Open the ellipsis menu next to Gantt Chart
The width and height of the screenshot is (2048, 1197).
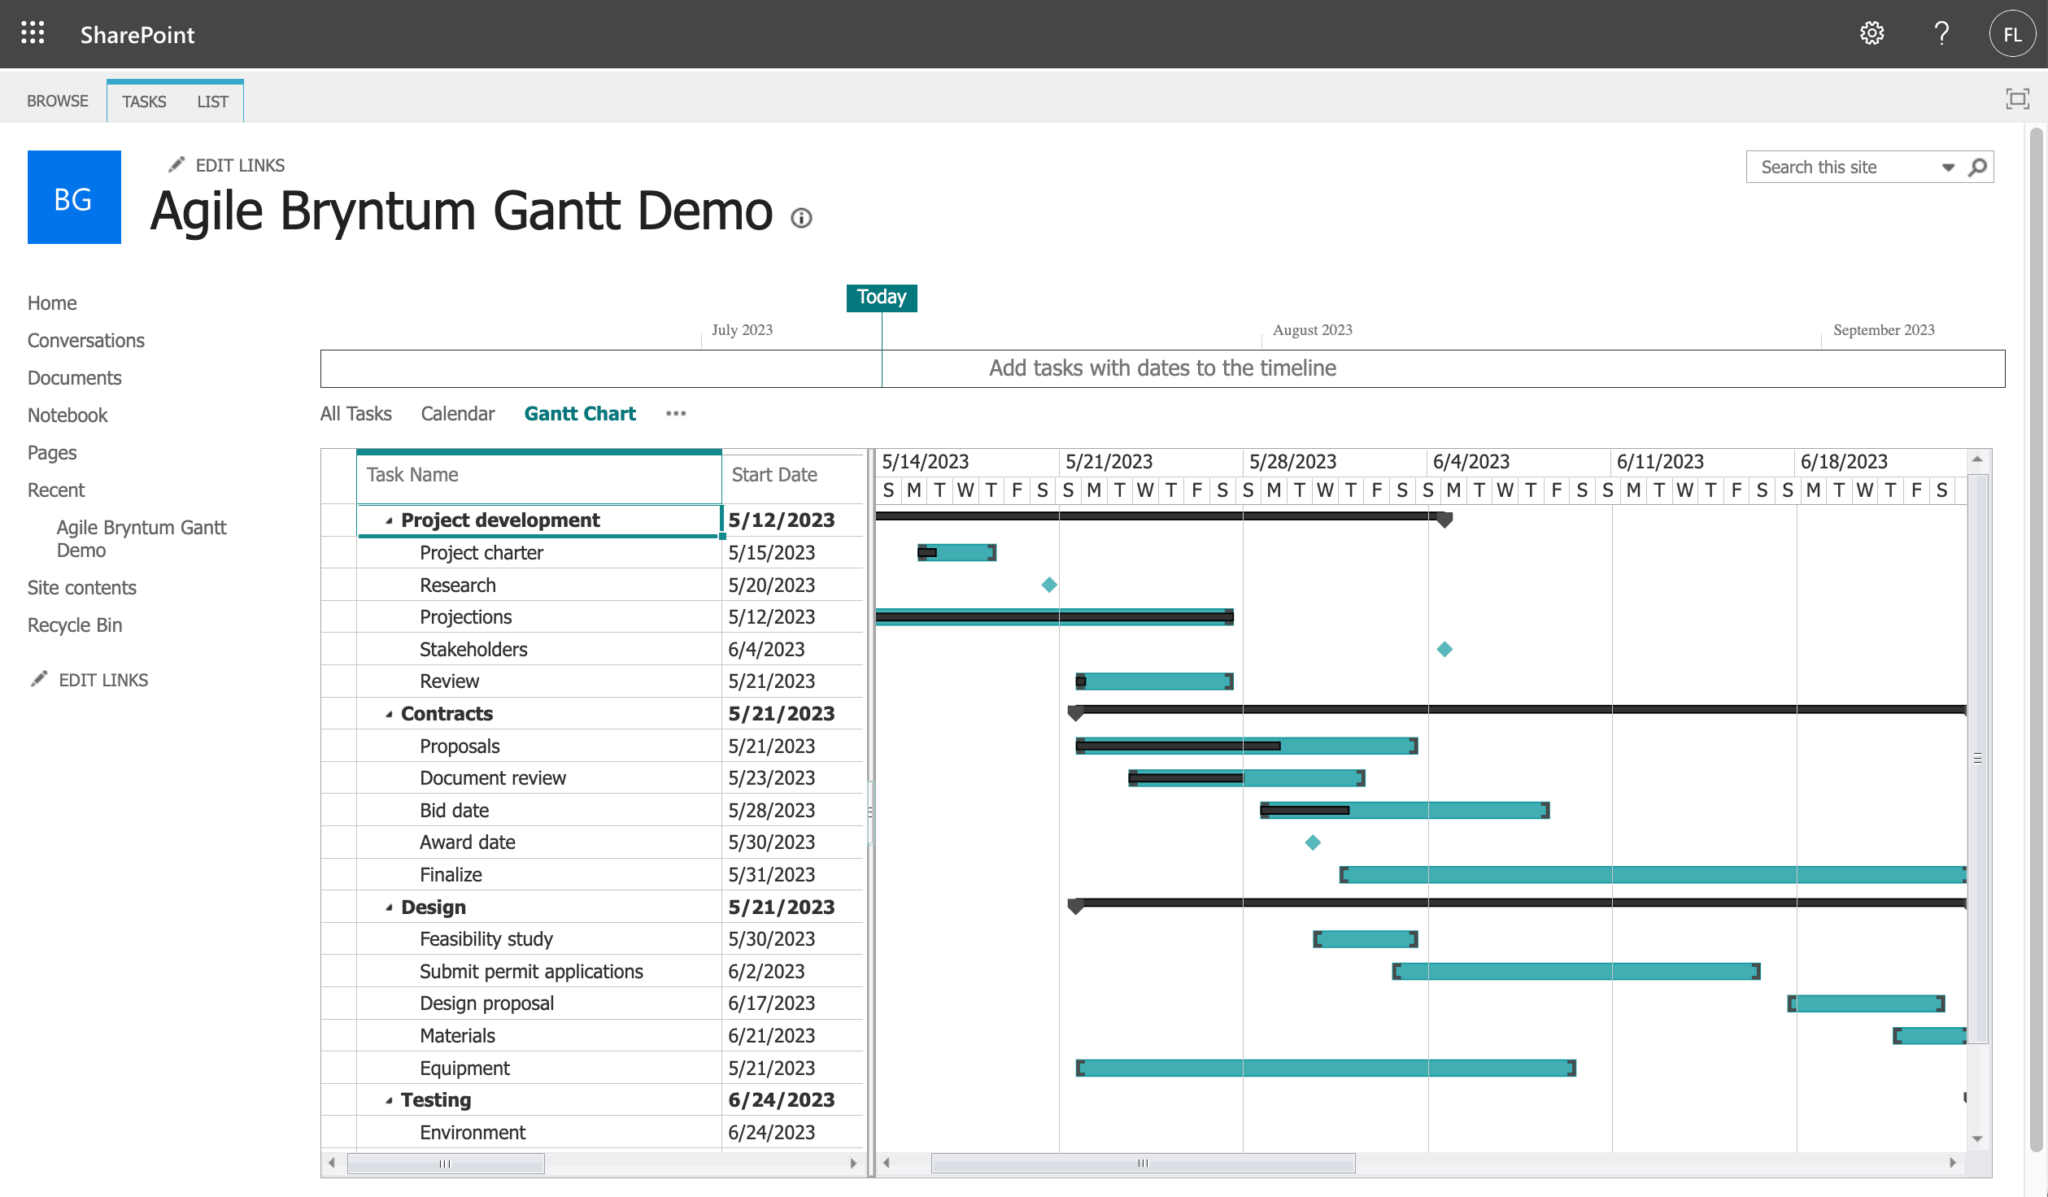click(676, 413)
